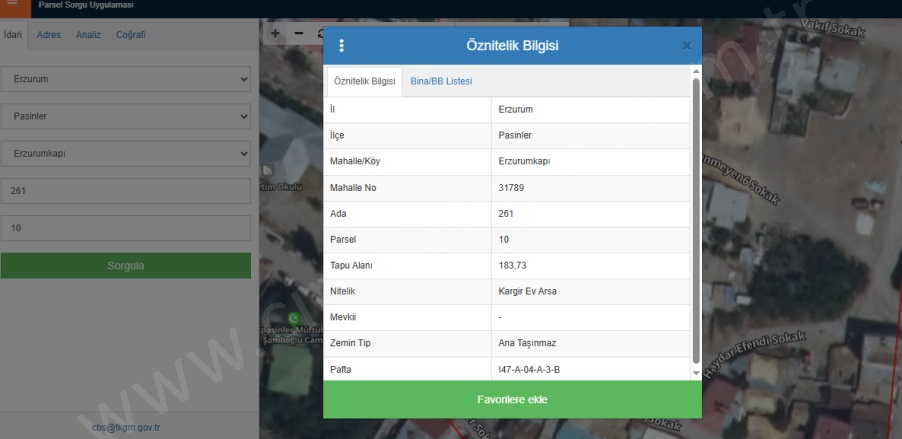902x439 pixels.
Task: Open the Analiz tab
Action: 88,35
